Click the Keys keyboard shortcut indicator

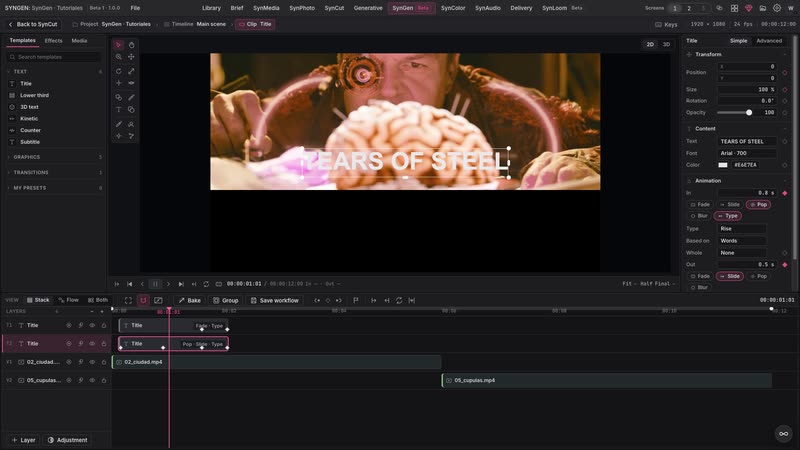(666, 24)
